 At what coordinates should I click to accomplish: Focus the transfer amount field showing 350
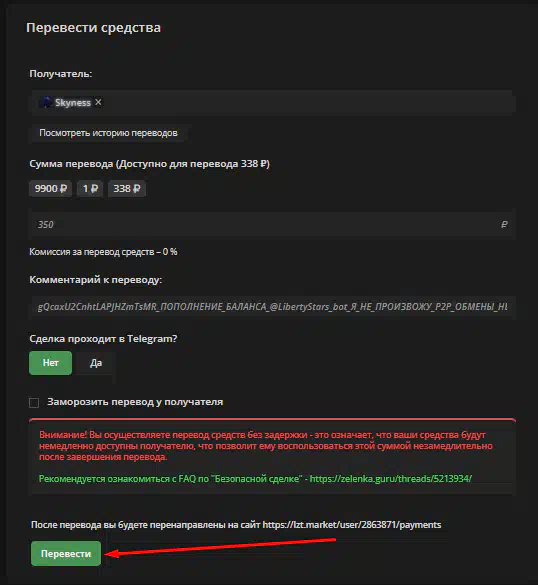(273, 225)
